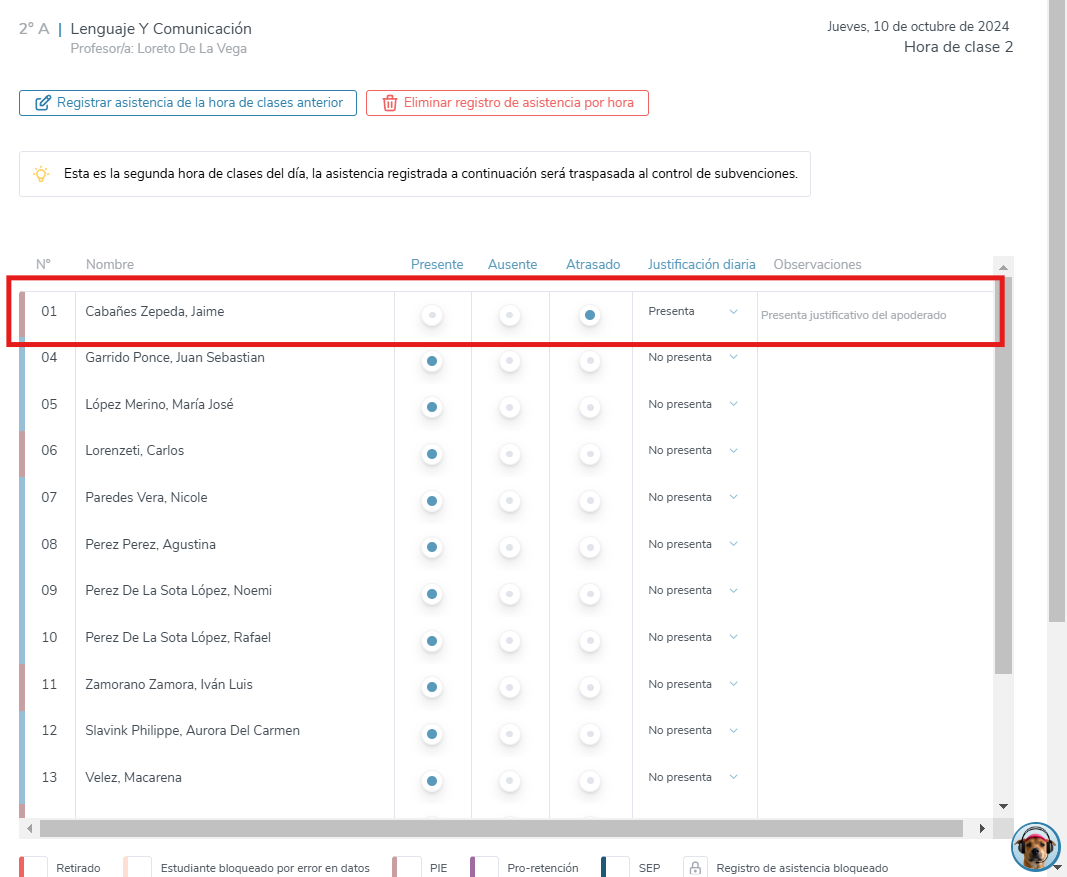Click the date Jueves, 10 de octubre de 2024
1067x877 pixels.
click(x=918, y=27)
